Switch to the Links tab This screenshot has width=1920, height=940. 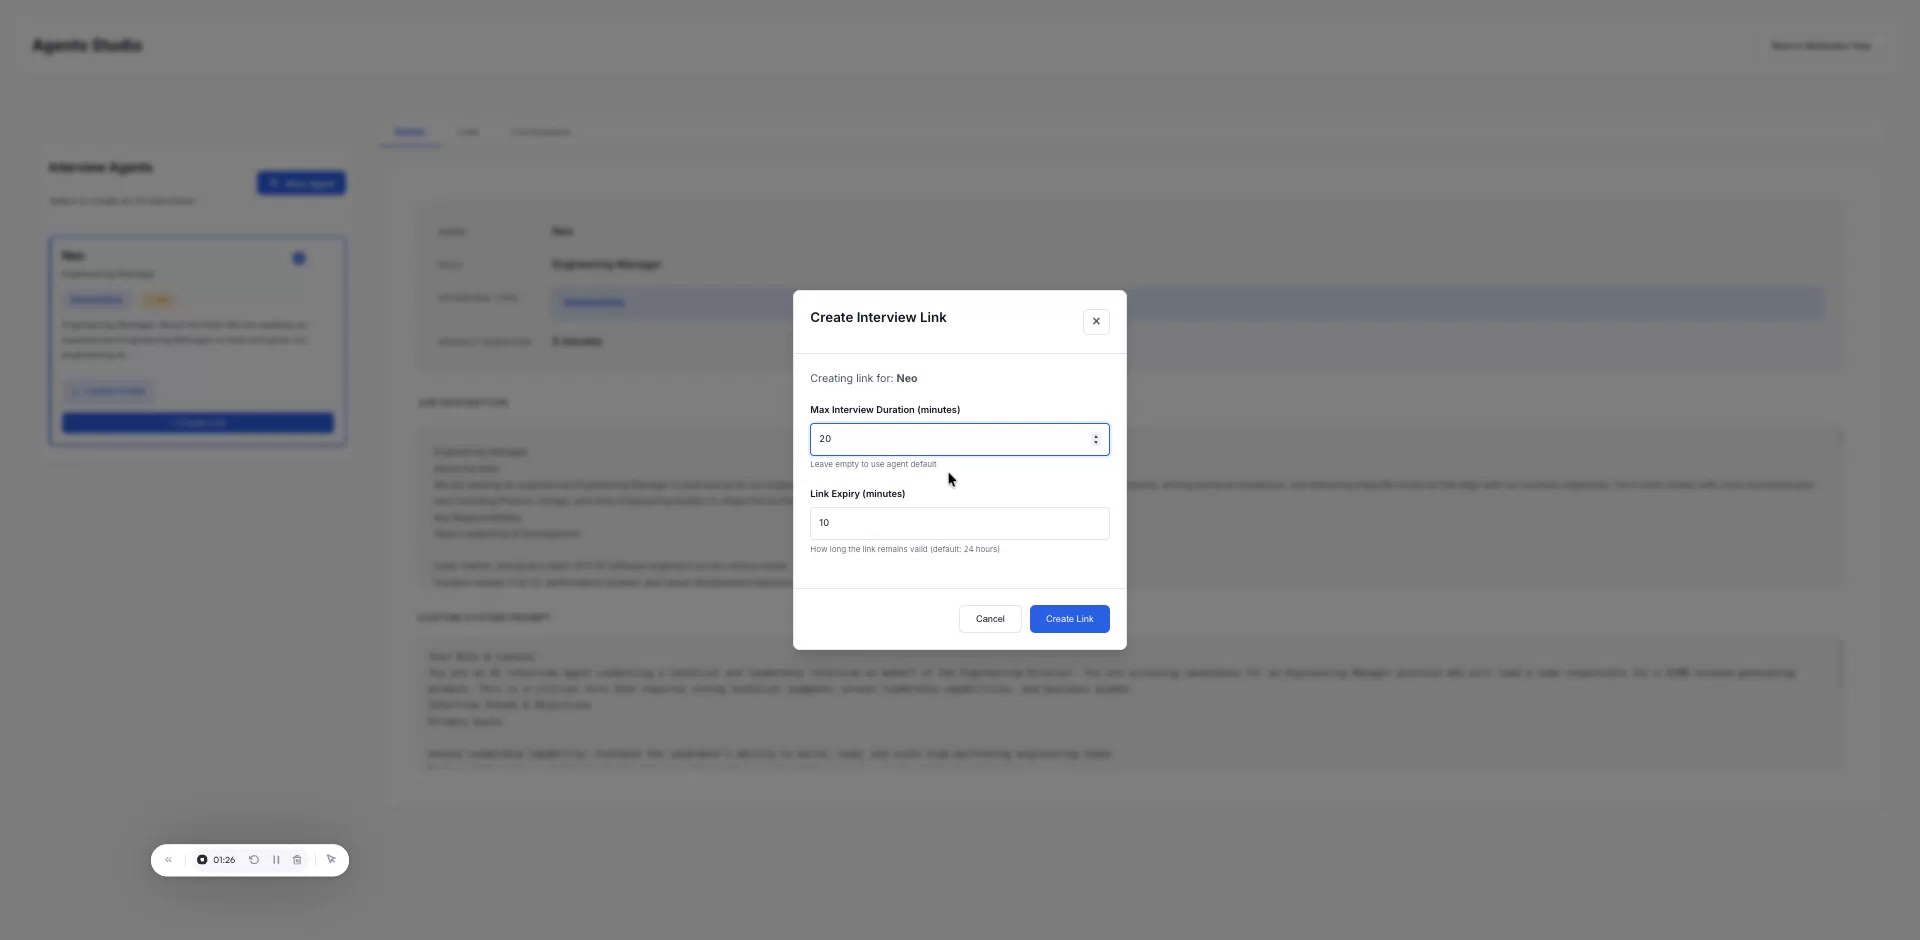[x=467, y=132]
